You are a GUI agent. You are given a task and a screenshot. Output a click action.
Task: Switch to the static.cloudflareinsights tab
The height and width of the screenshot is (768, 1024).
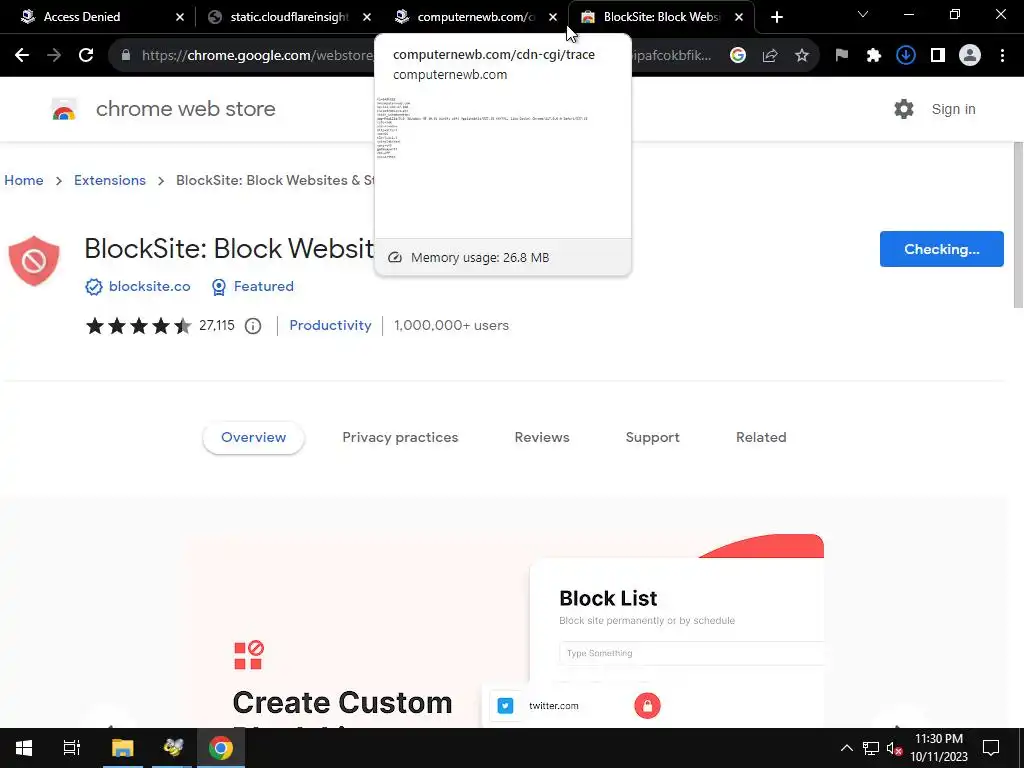289,17
